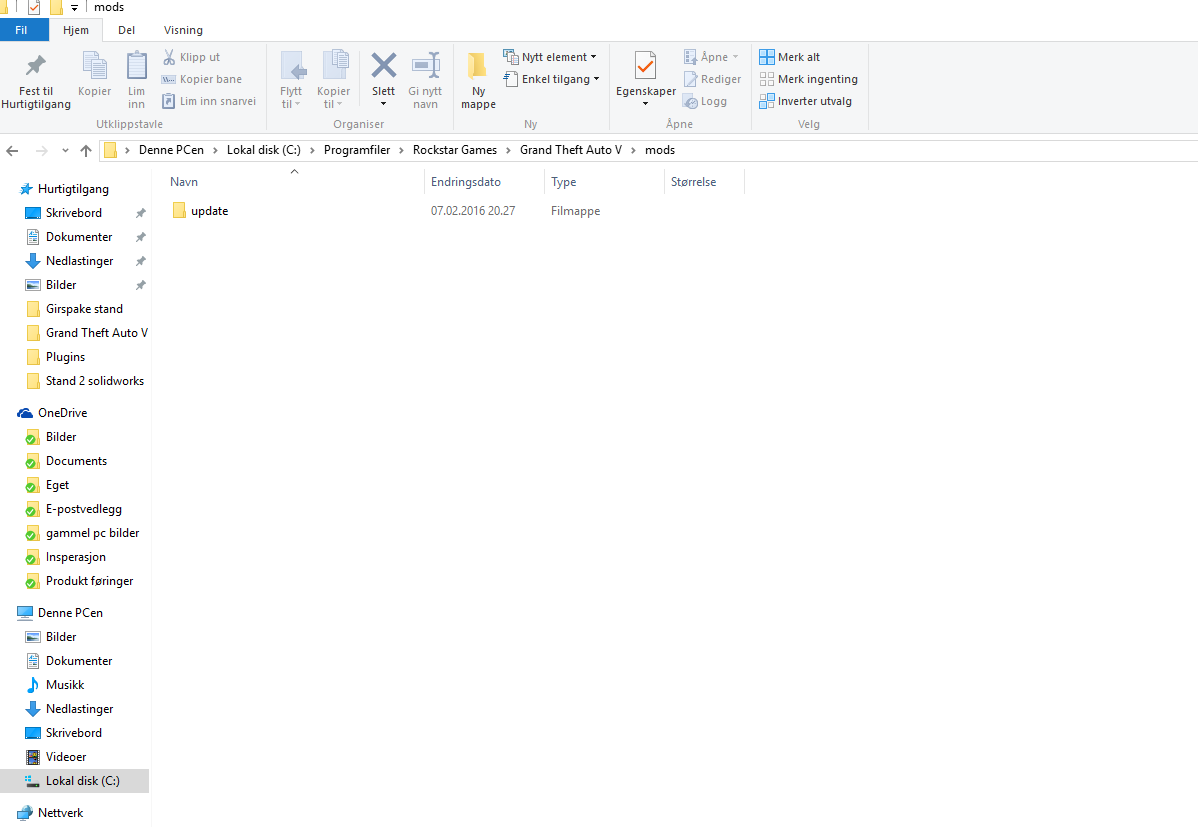Go forward with the right arrow
The width and height of the screenshot is (1198, 827).
(41, 151)
